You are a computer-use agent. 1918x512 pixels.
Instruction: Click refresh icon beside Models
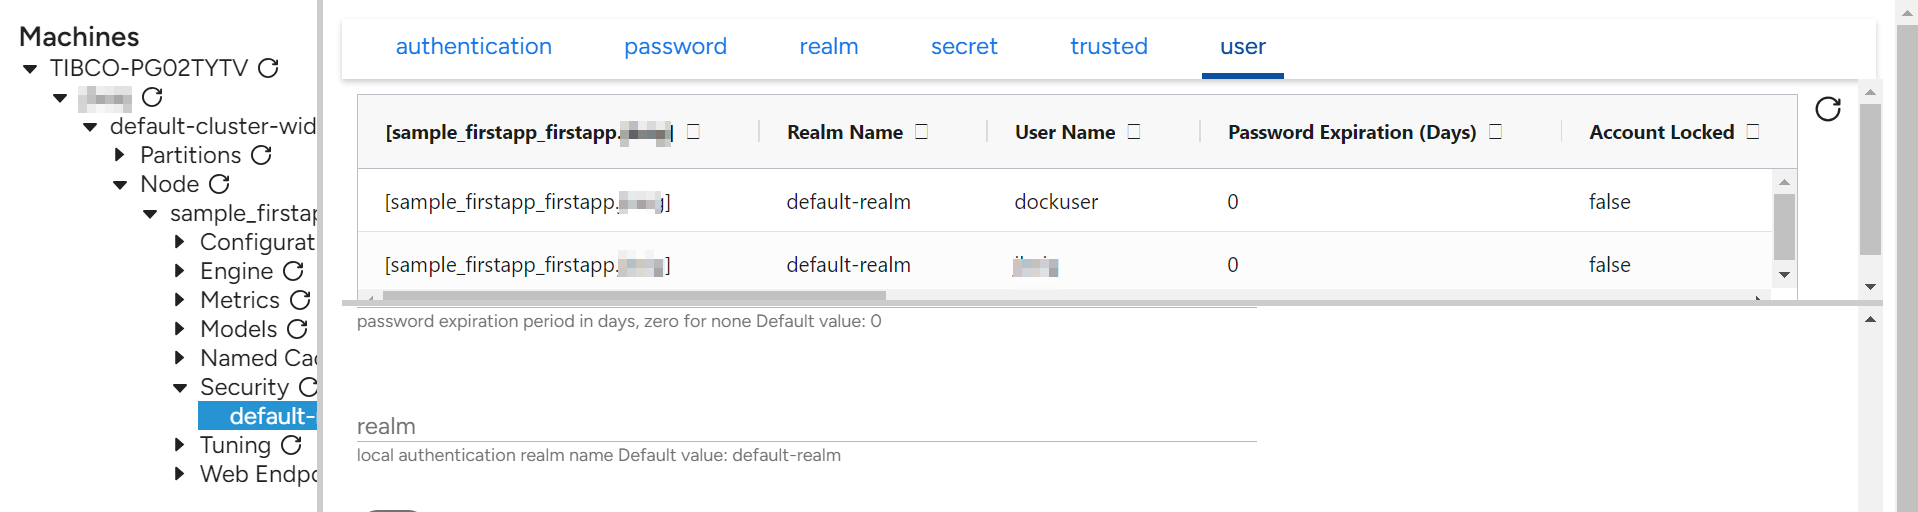click(x=297, y=329)
